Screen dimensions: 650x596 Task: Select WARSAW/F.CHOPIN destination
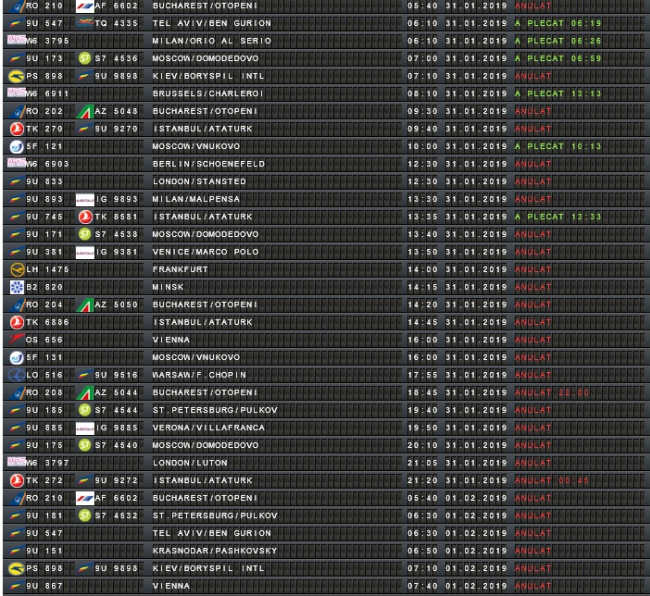[199, 375]
